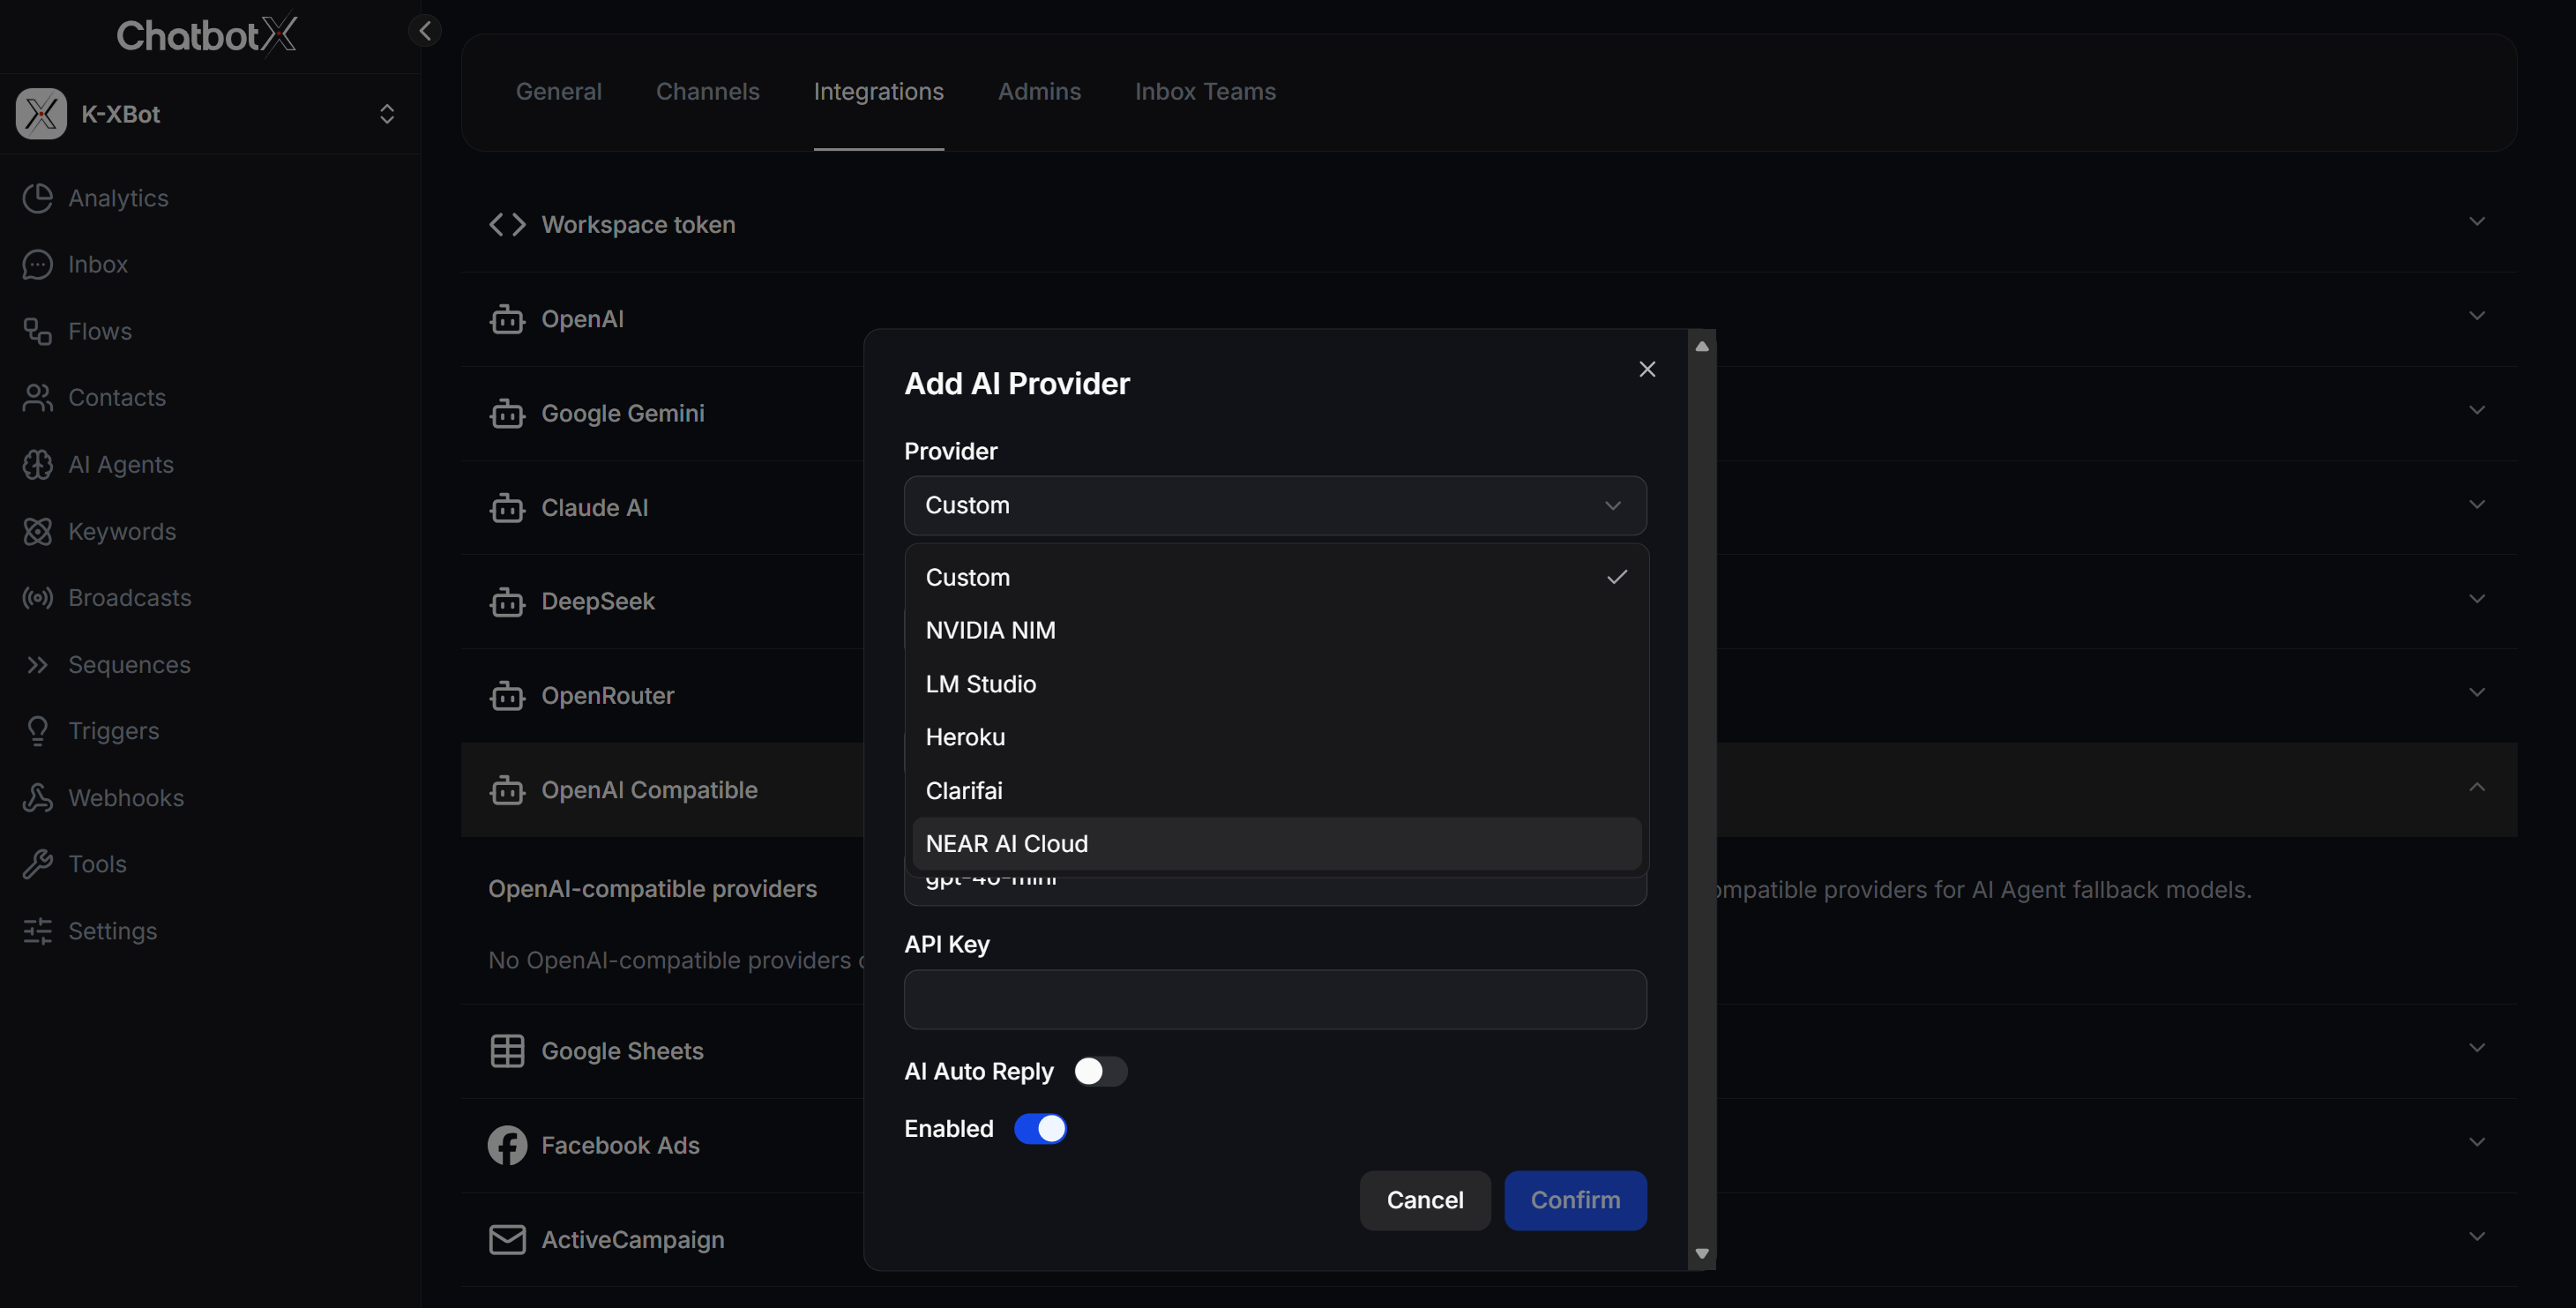This screenshot has height=1308, width=2576.
Task: Expand the DeepSeek section chevron
Action: (2477, 599)
